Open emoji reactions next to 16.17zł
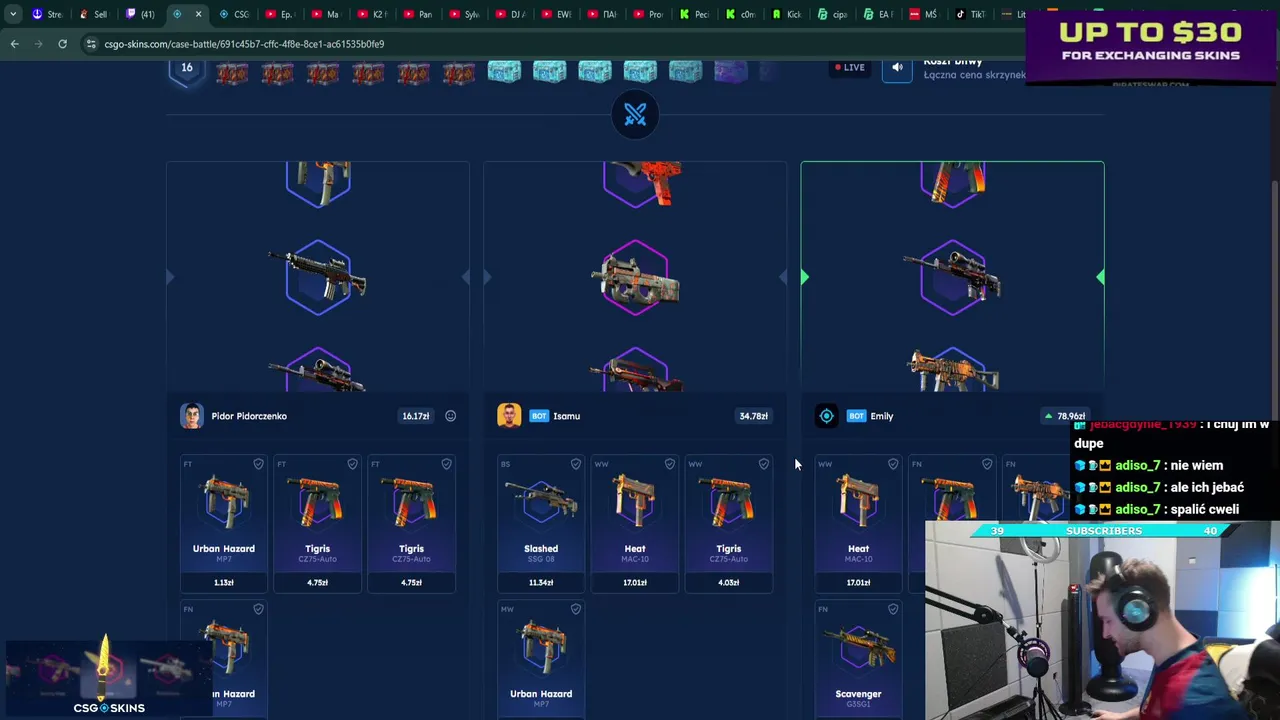Screen dimensions: 1280x720 point(450,416)
